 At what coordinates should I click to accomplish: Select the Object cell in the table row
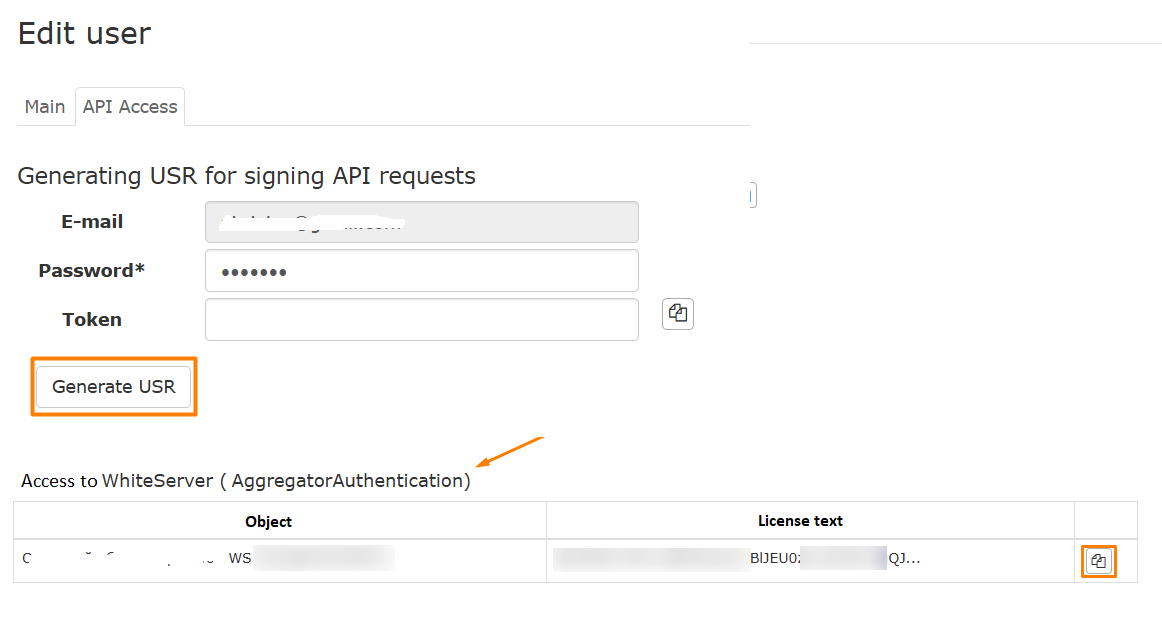coord(208,560)
